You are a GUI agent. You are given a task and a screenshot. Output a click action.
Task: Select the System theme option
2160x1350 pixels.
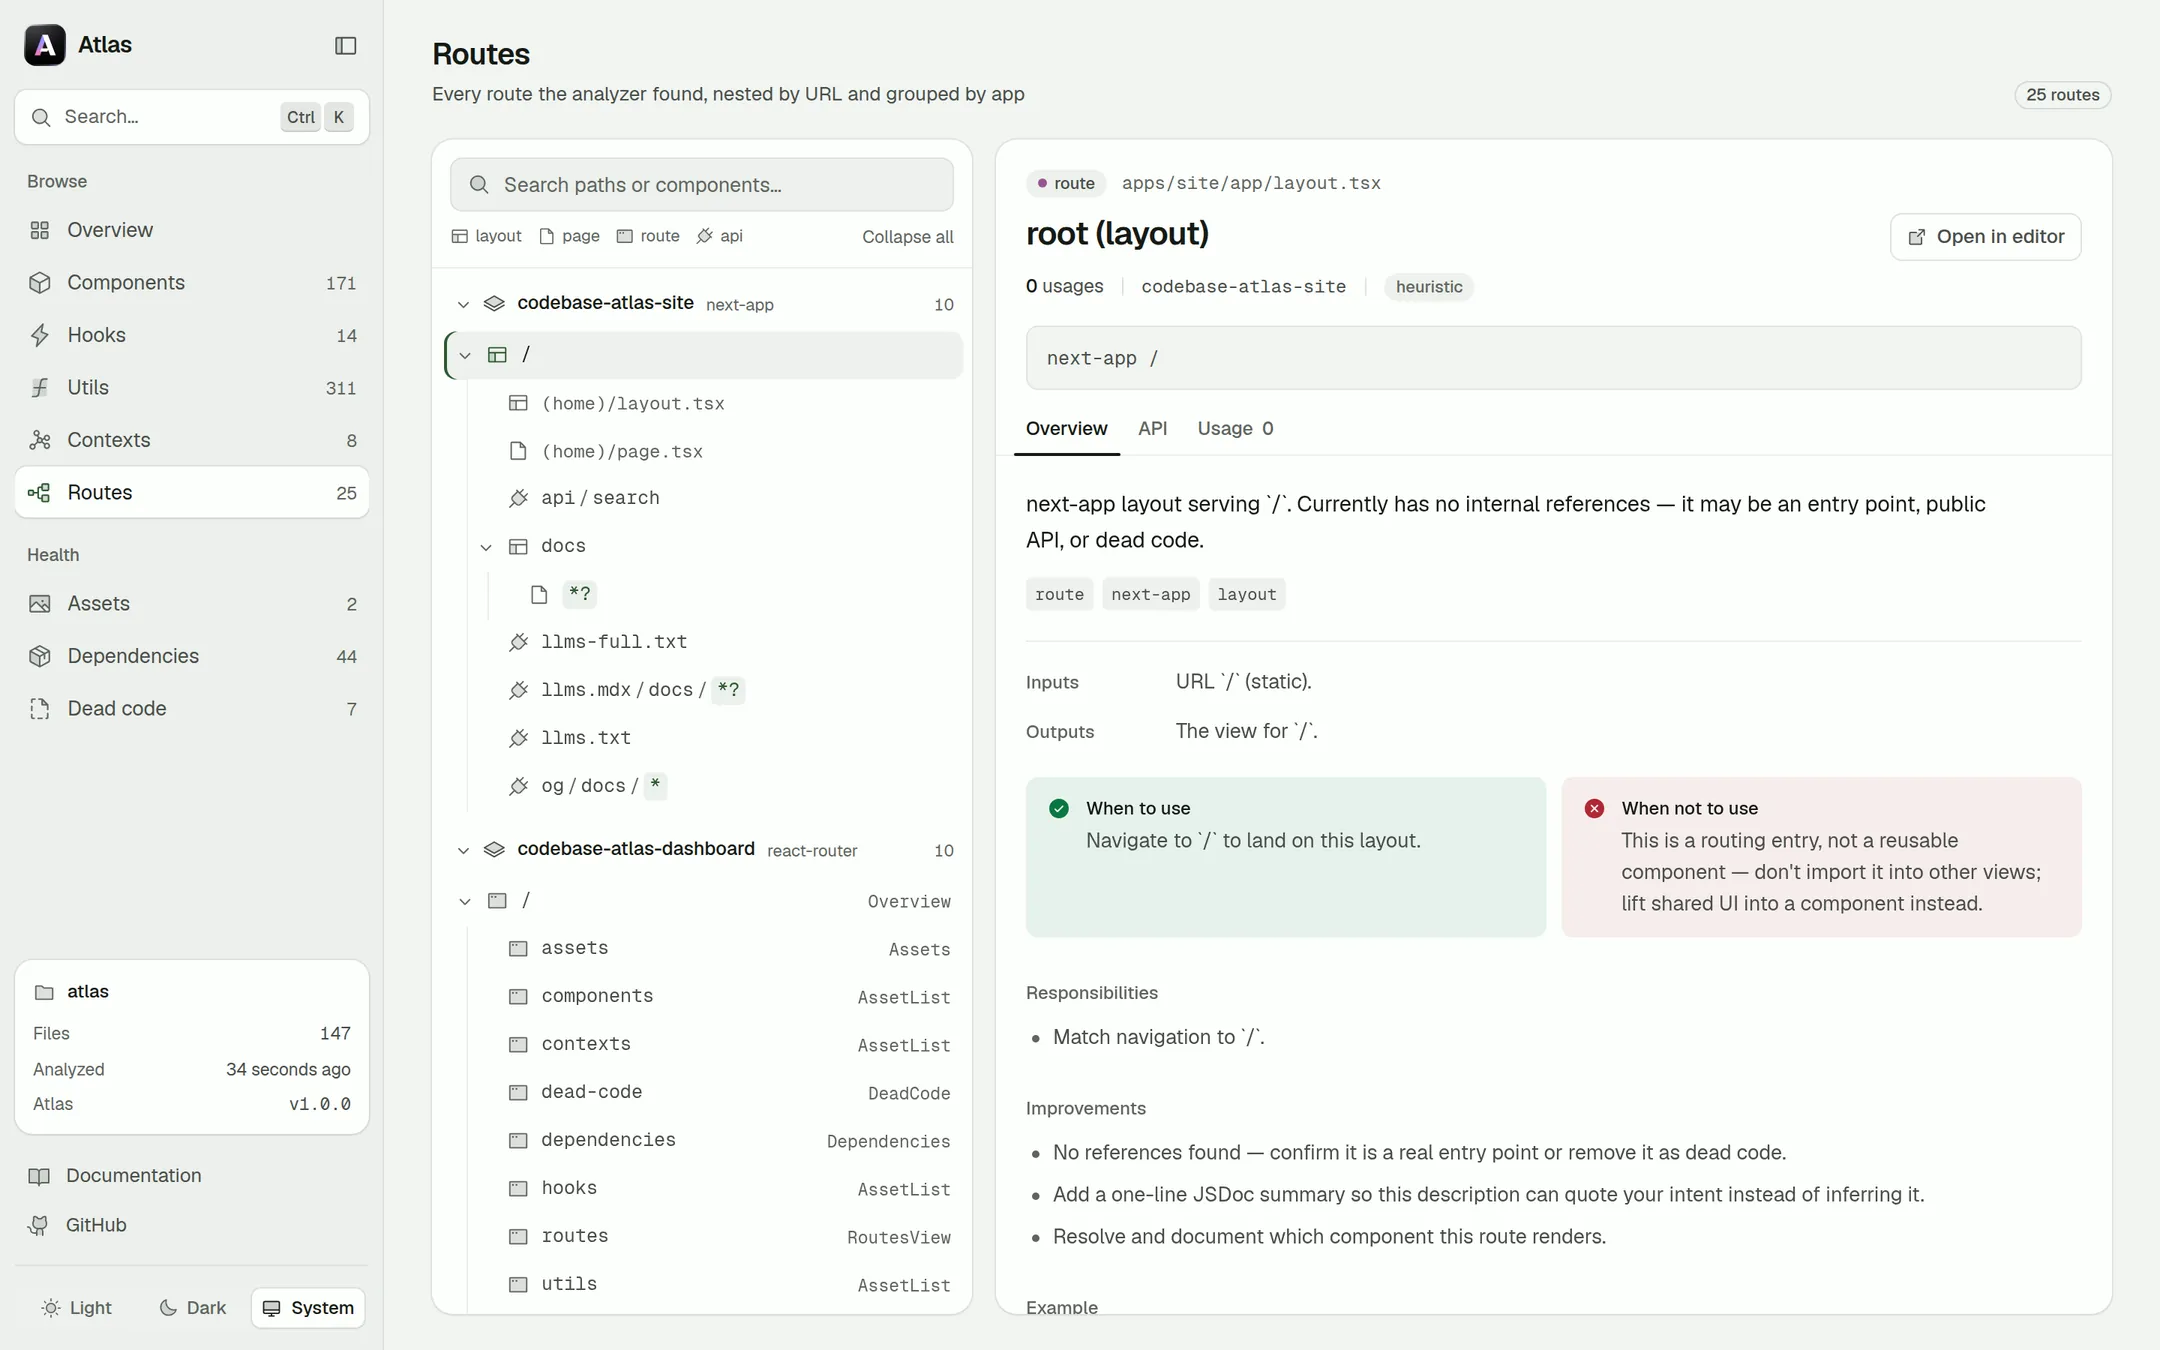[x=308, y=1307]
